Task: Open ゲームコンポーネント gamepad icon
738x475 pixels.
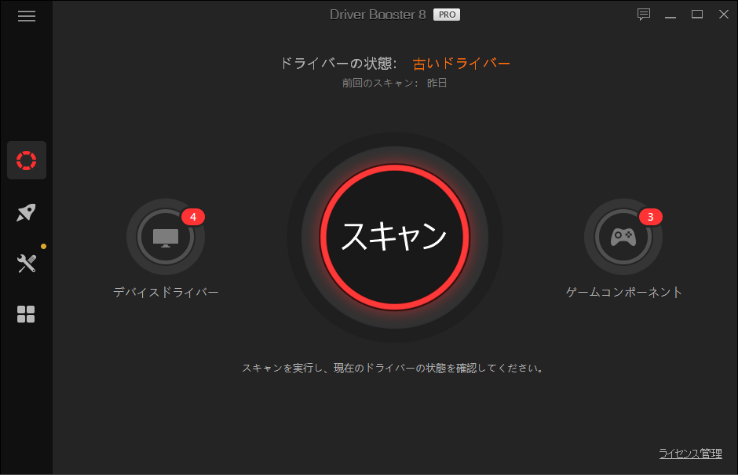Action: pos(623,237)
